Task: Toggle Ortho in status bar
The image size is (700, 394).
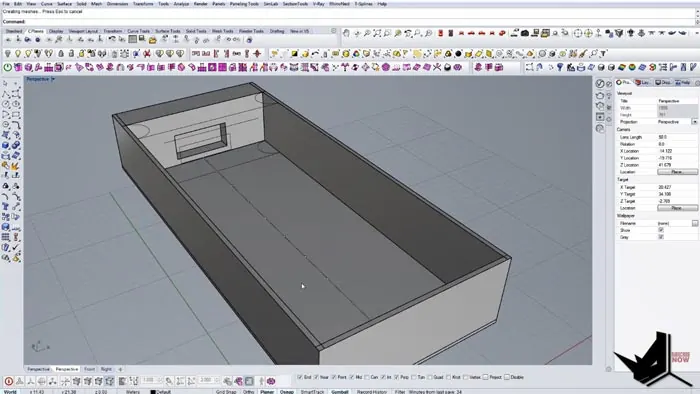Action: point(248,392)
